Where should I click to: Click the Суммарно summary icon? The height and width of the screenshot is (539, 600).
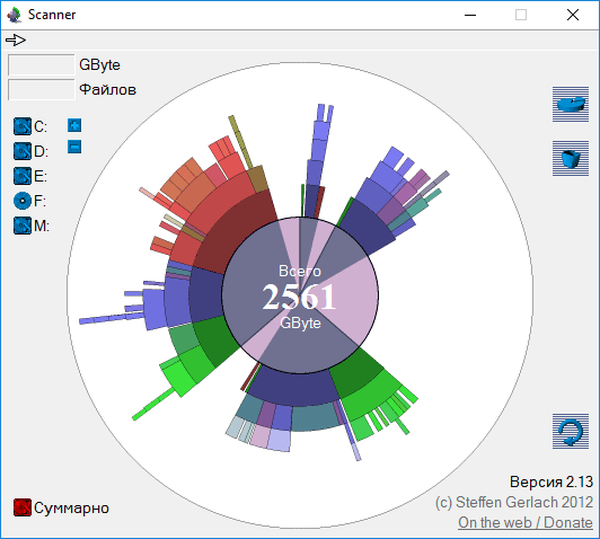point(23,508)
